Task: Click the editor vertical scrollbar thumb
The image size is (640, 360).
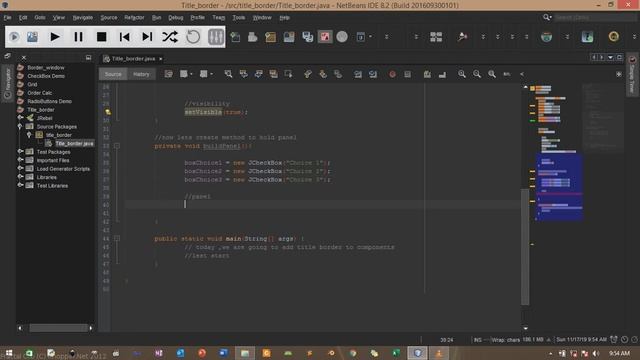Action: pyautogui.click(x=525, y=247)
